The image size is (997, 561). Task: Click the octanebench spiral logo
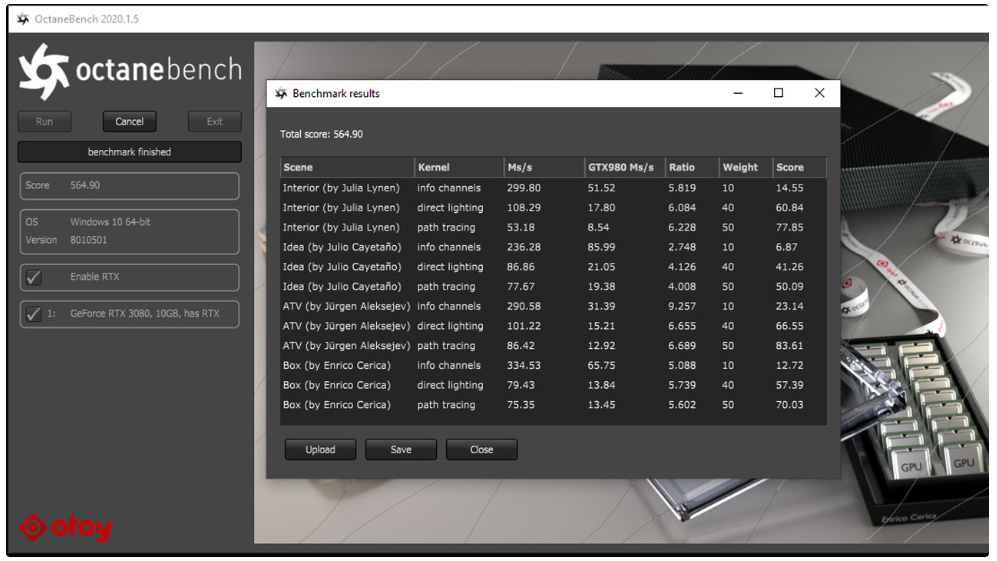[x=43, y=71]
